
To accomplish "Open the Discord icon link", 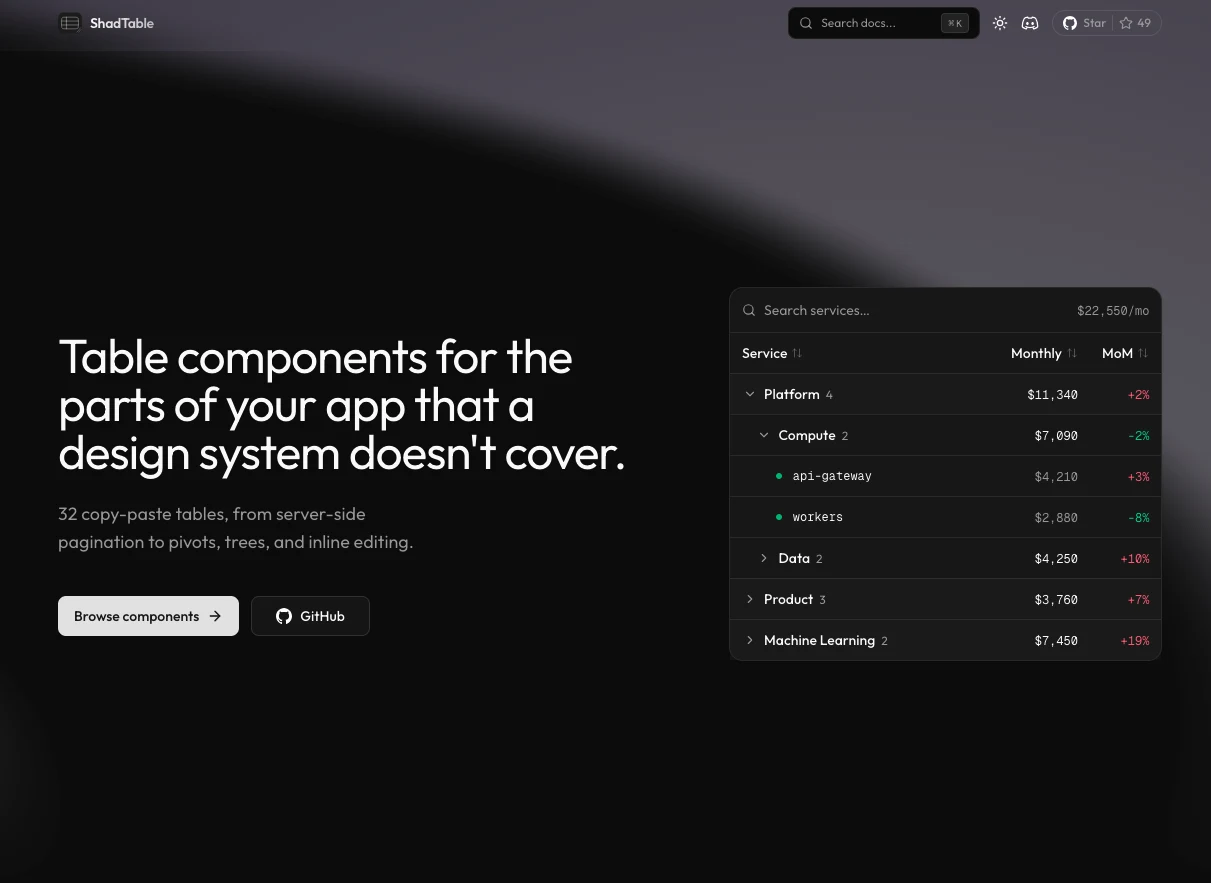I will click(1030, 23).
